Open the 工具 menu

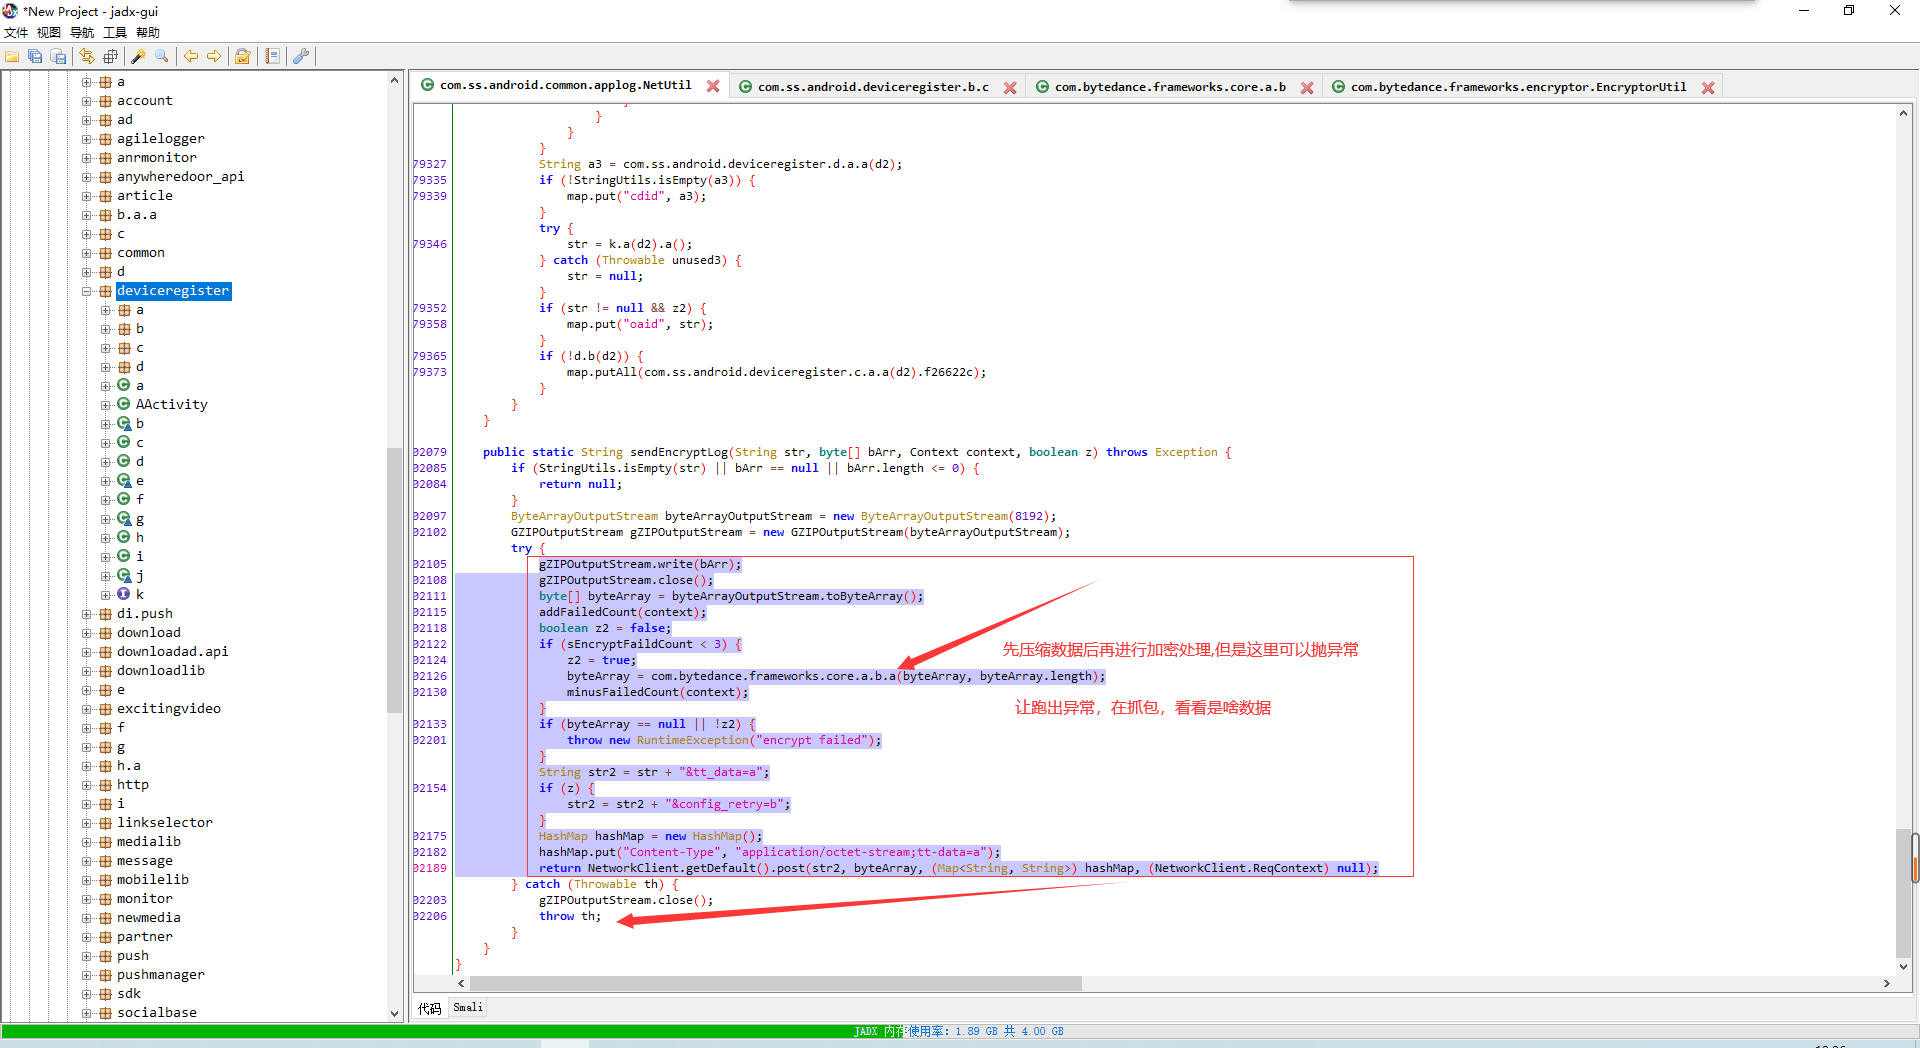[115, 32]
